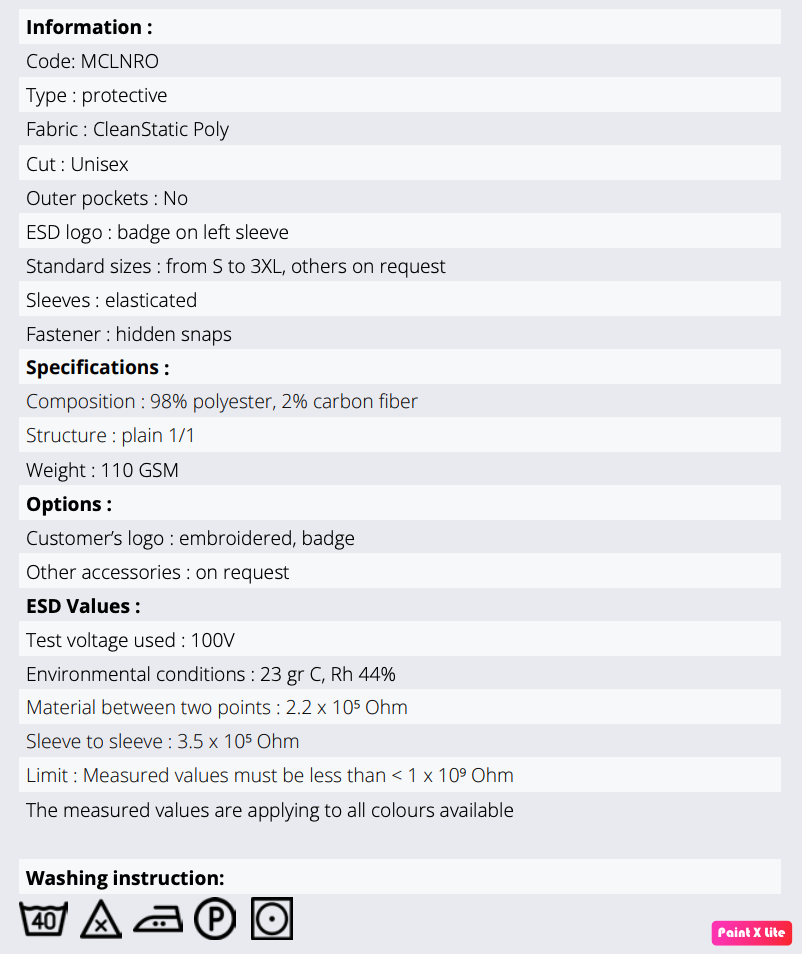
Task: Select the Standard sizes row
Action: point(236,266)
